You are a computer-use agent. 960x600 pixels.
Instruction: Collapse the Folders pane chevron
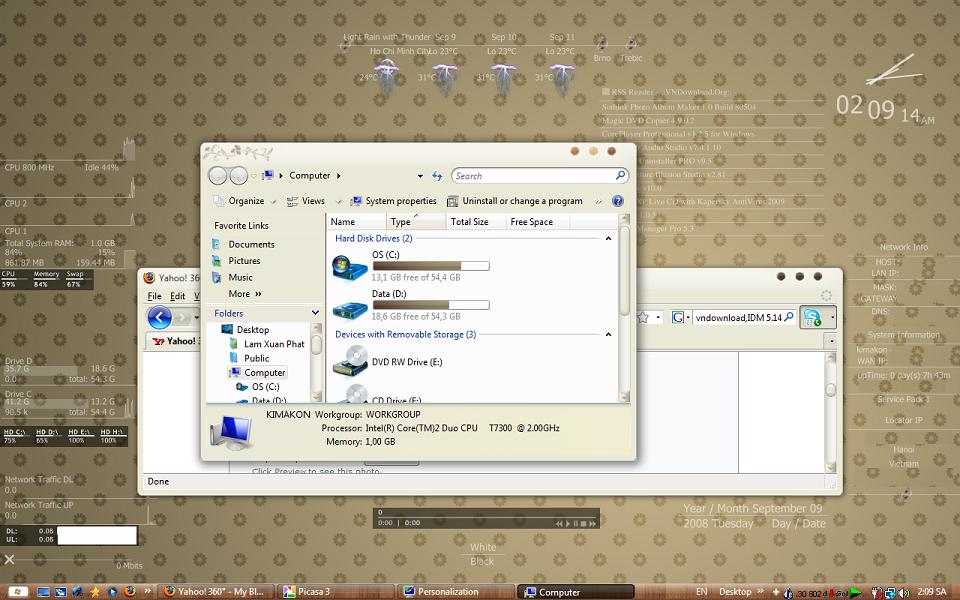pos(315,313)
